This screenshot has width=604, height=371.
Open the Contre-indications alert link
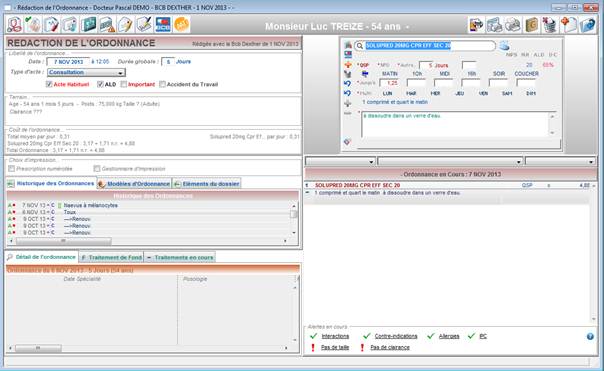coord(396,336)
